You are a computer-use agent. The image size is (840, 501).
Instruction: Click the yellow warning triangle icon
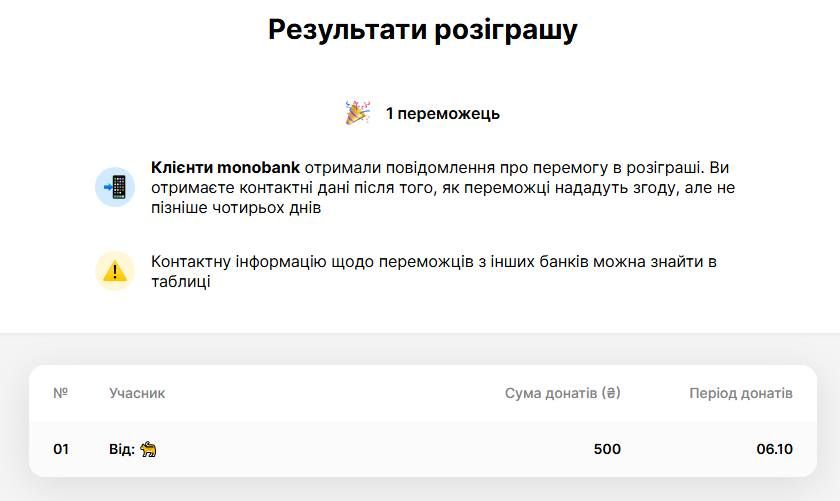point(115,271)
